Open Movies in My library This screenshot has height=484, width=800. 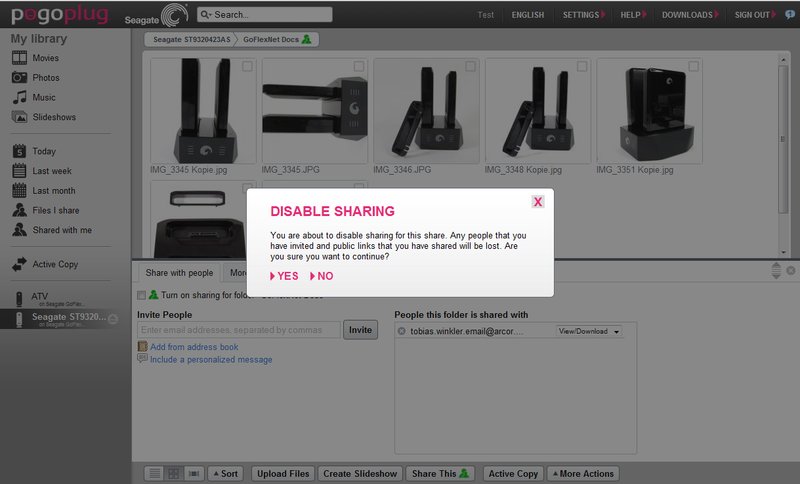[45, 58]
